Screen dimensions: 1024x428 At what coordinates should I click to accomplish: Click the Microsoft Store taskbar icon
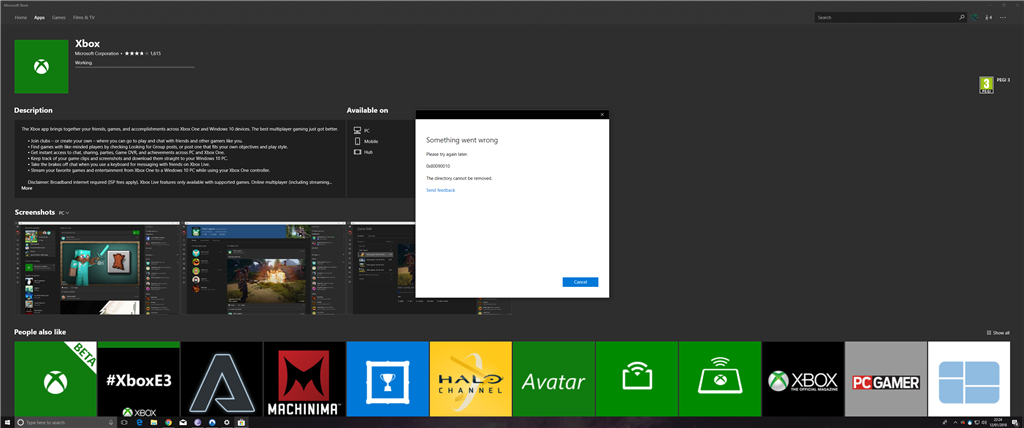click(x=241, y=422)
